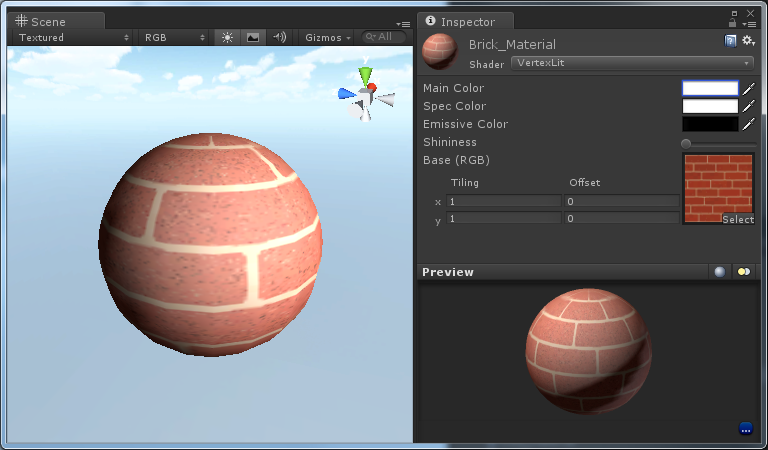Click the Preview panel header
This screenshot has width=768, height=450.
tap(562, 272)
